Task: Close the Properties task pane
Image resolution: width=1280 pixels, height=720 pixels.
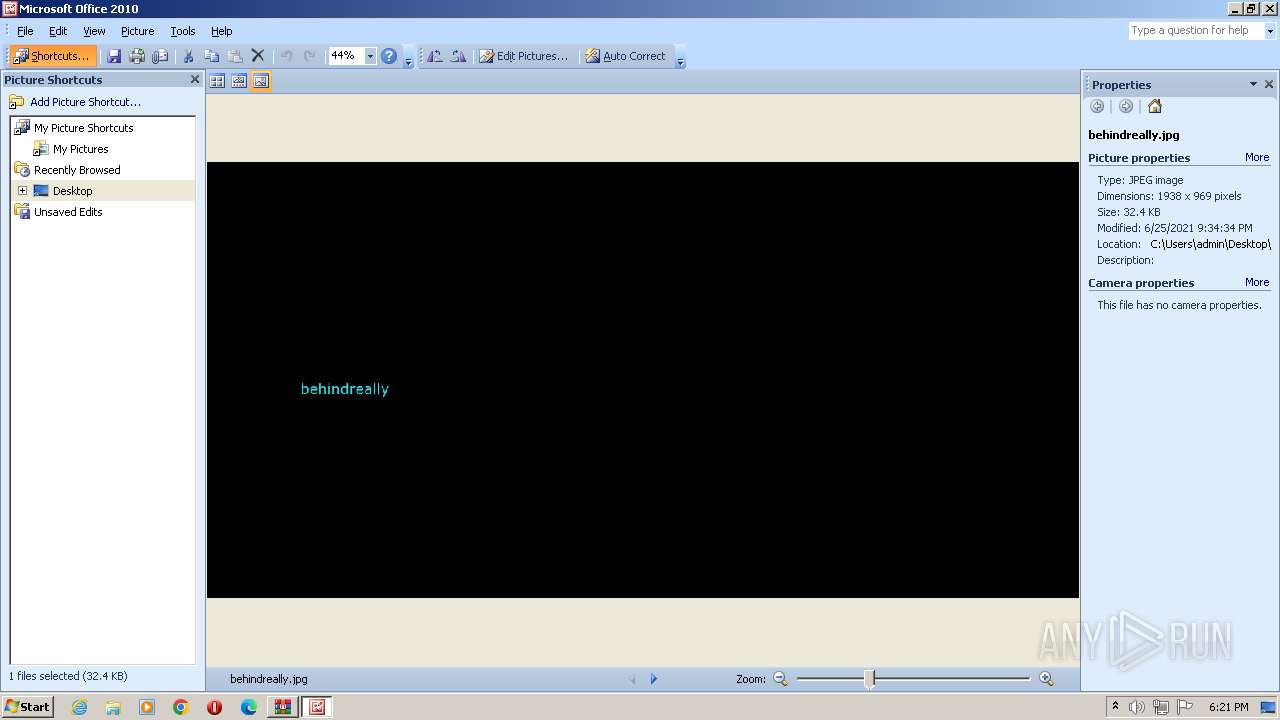Action: [x=1269, y=84]
